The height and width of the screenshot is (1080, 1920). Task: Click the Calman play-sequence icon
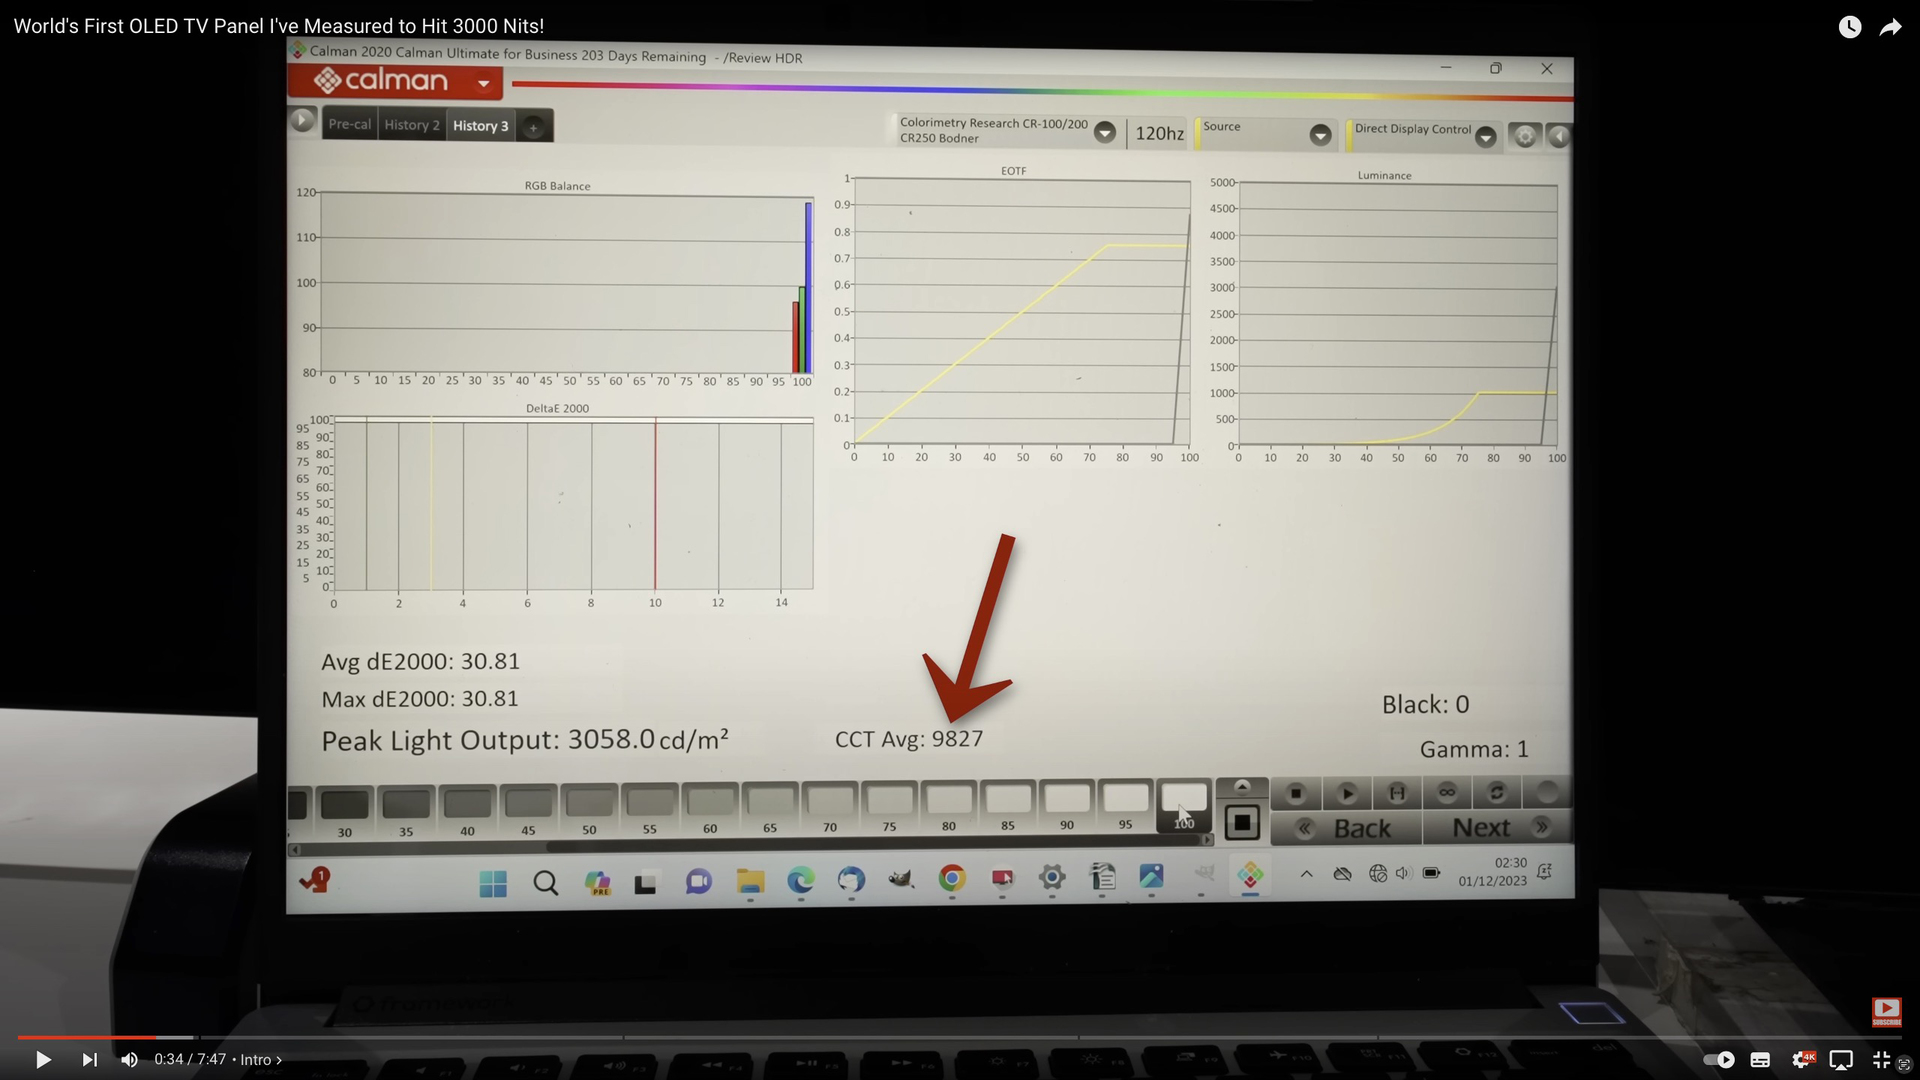[x=1347, y=793]
